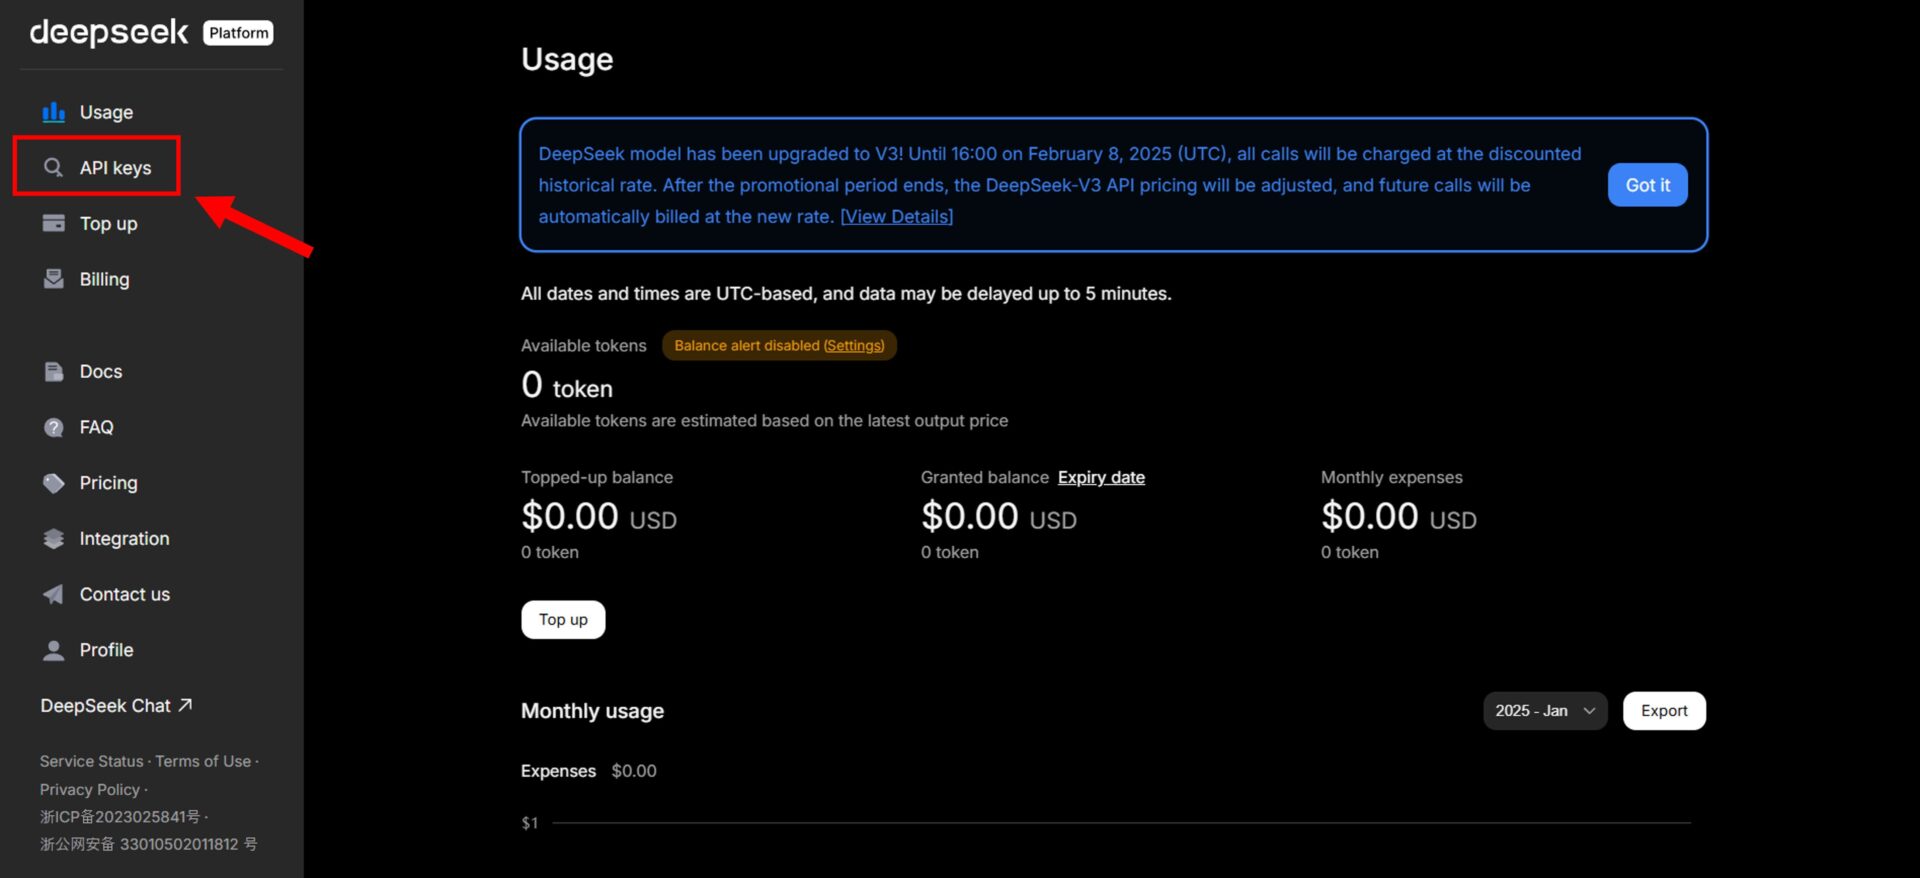Open the Service Status footer link
1920x878 pixels.
[x=91, y=761]
